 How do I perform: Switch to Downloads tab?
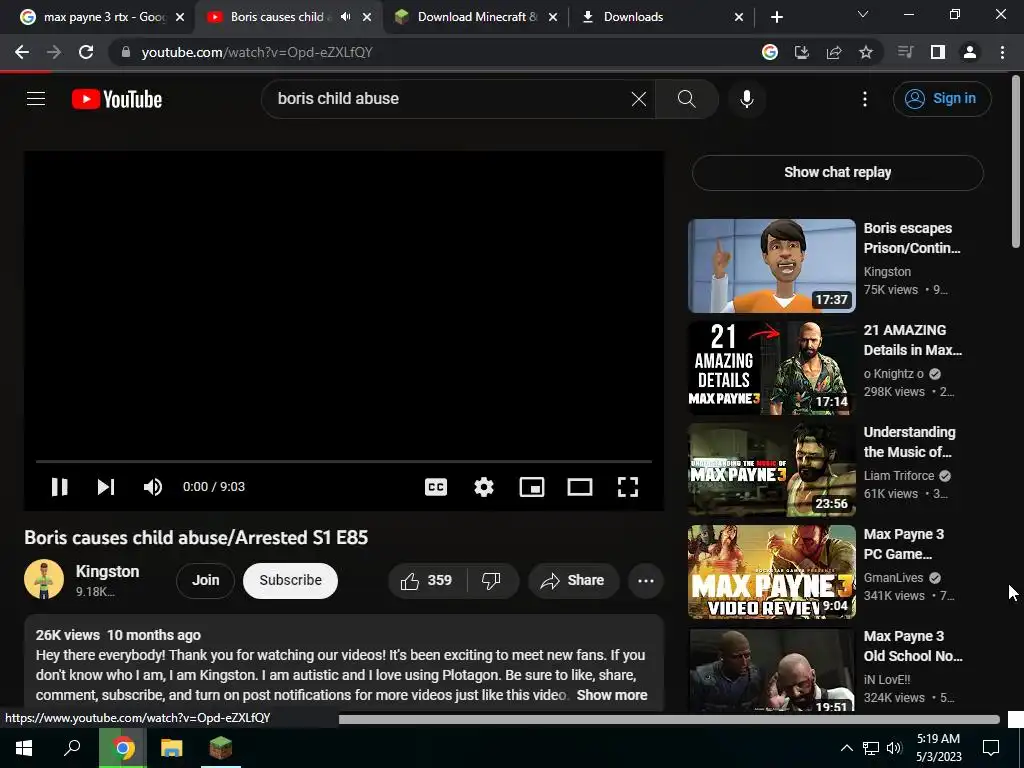pos(662,17)
